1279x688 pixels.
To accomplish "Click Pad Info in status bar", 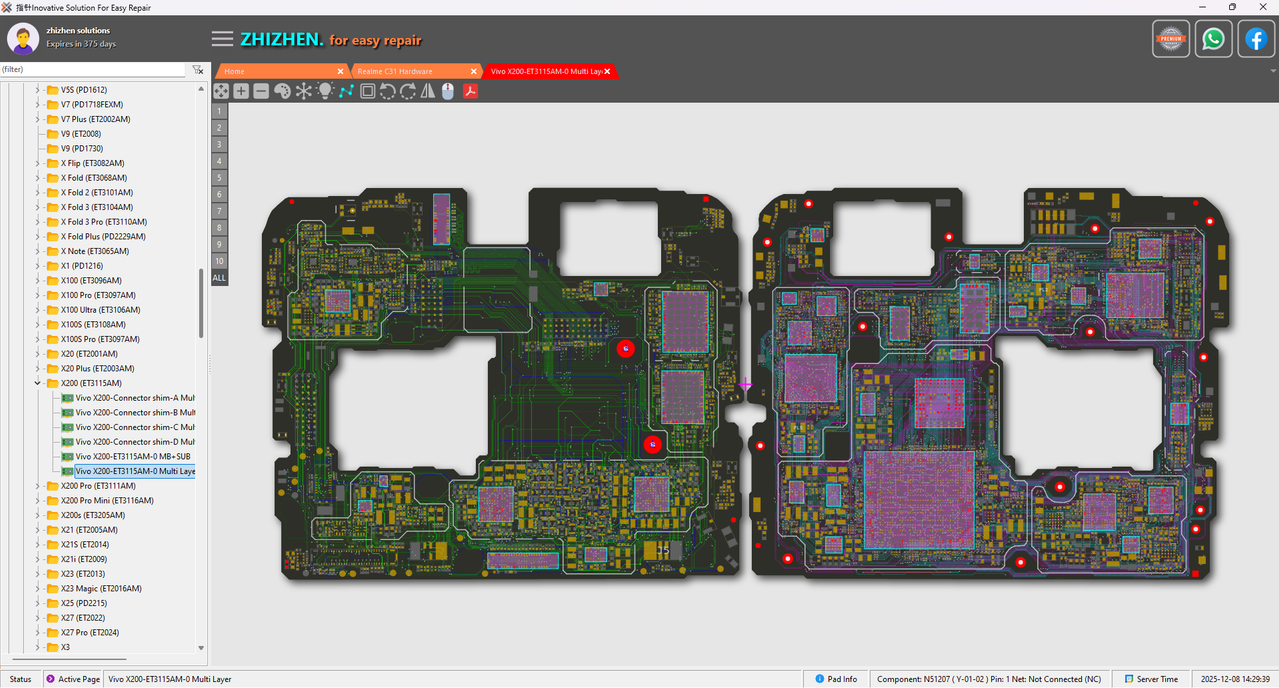I will [x=836, y=679].
